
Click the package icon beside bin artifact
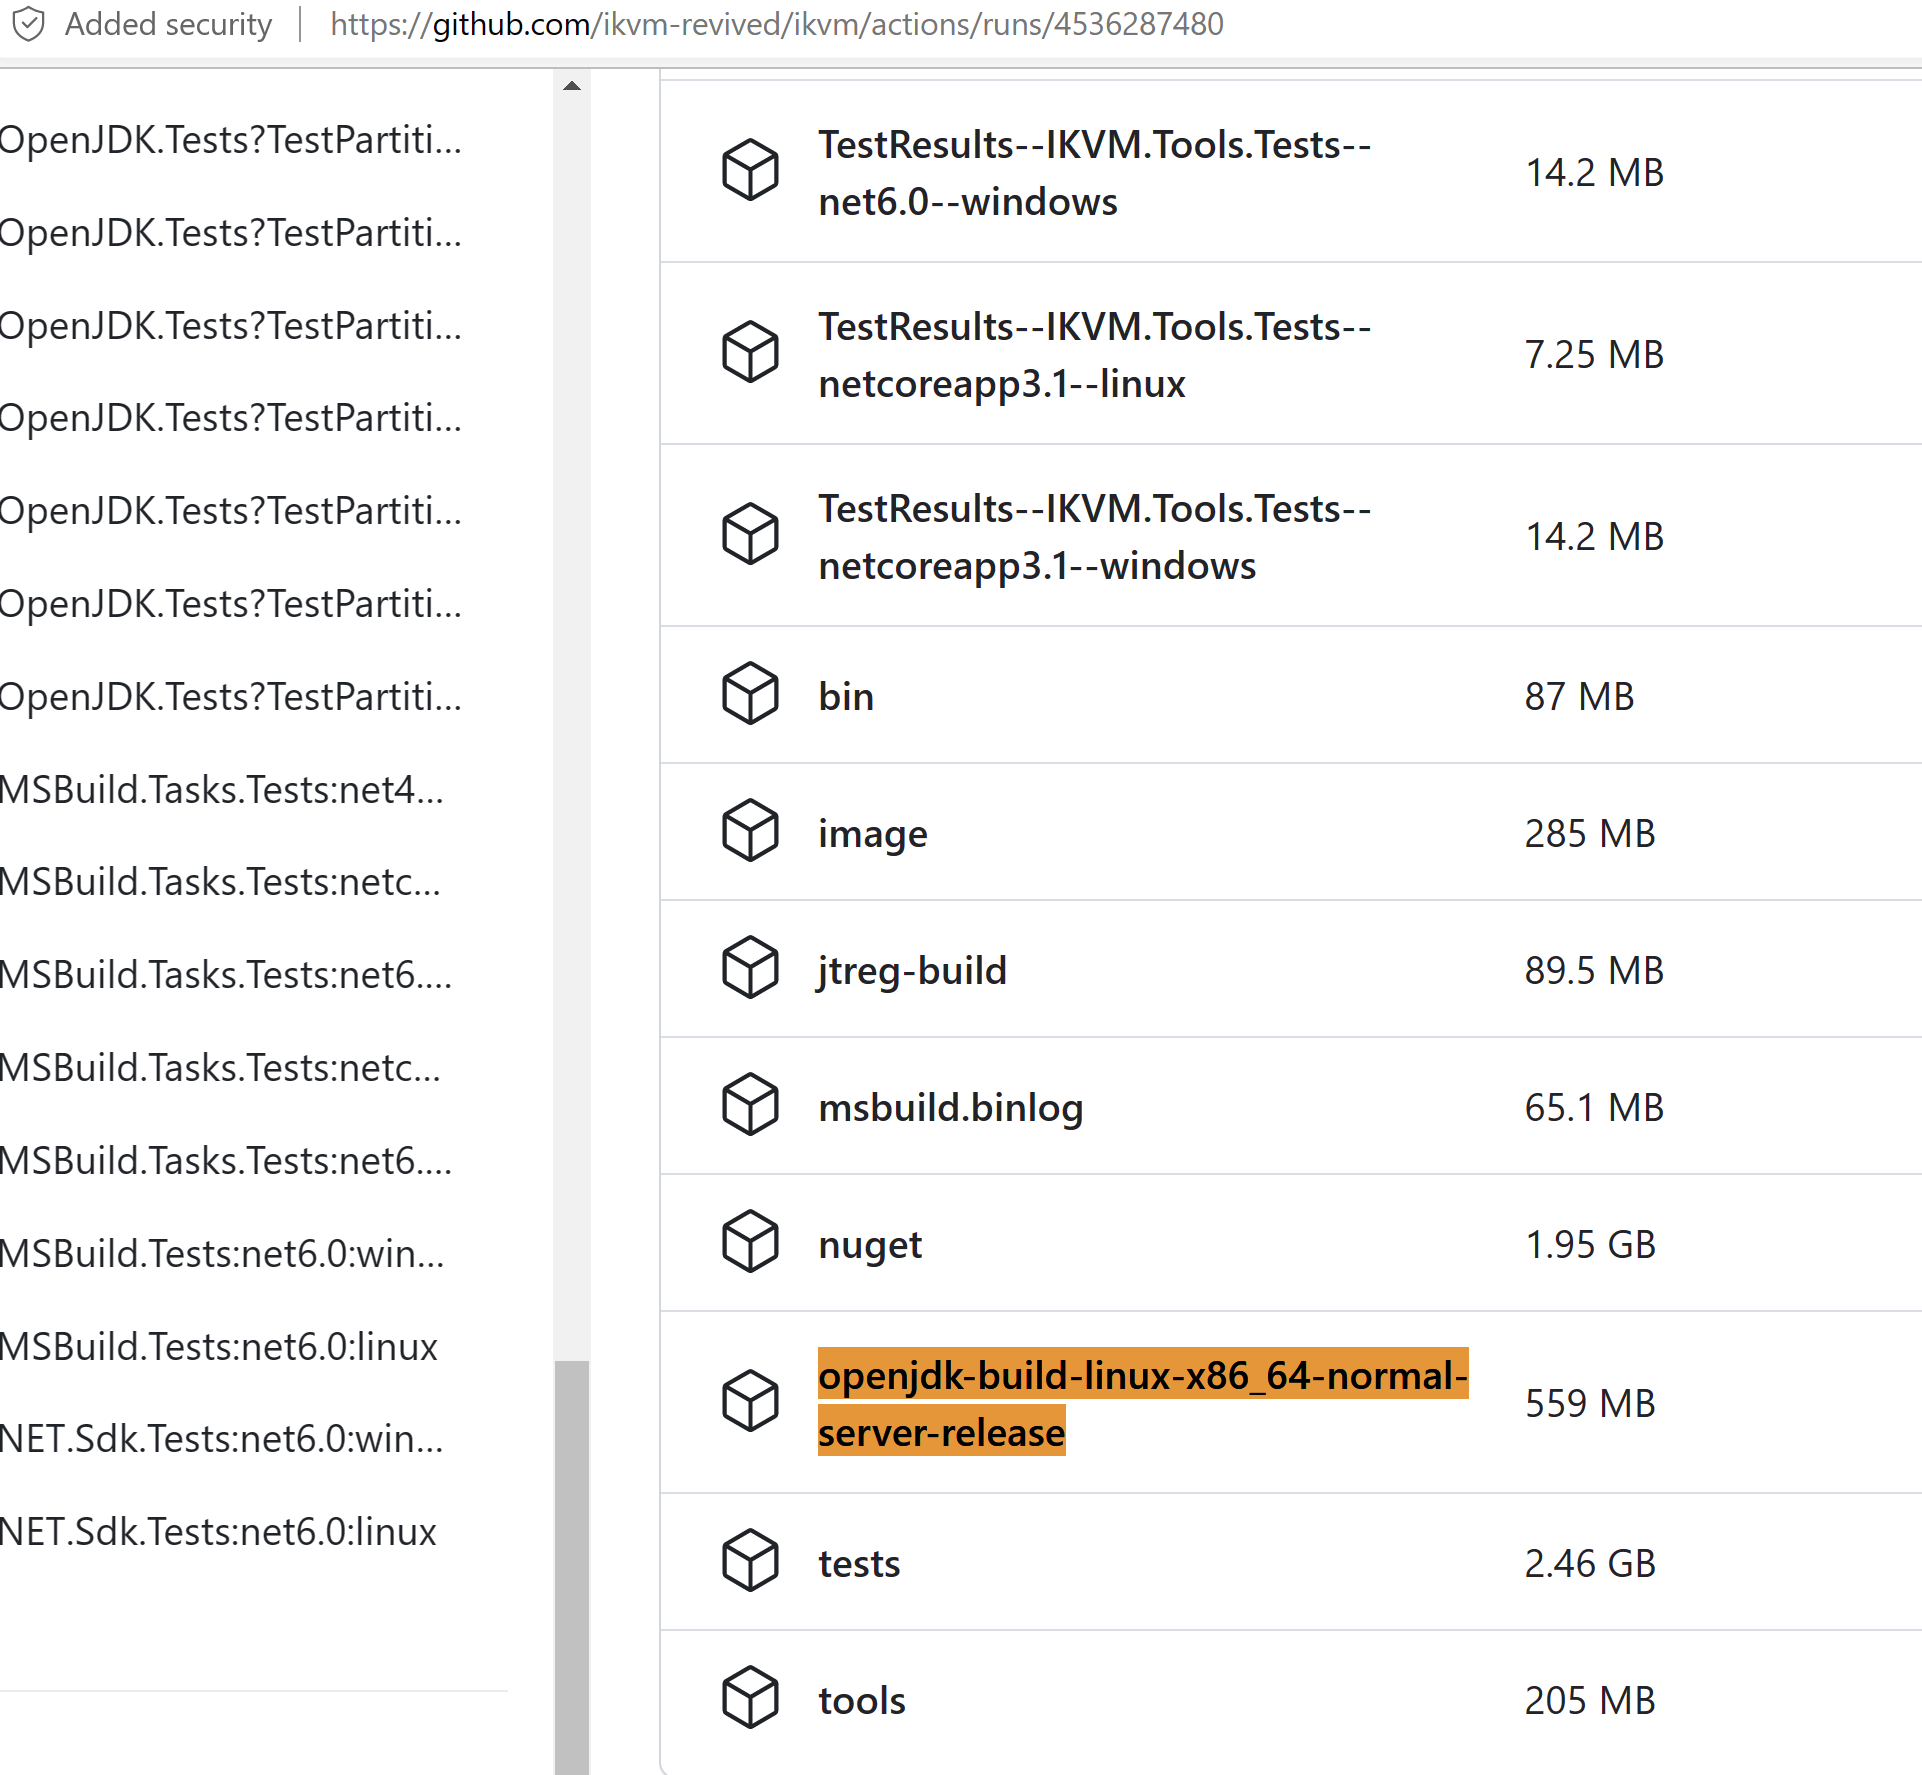click(750, 693)
